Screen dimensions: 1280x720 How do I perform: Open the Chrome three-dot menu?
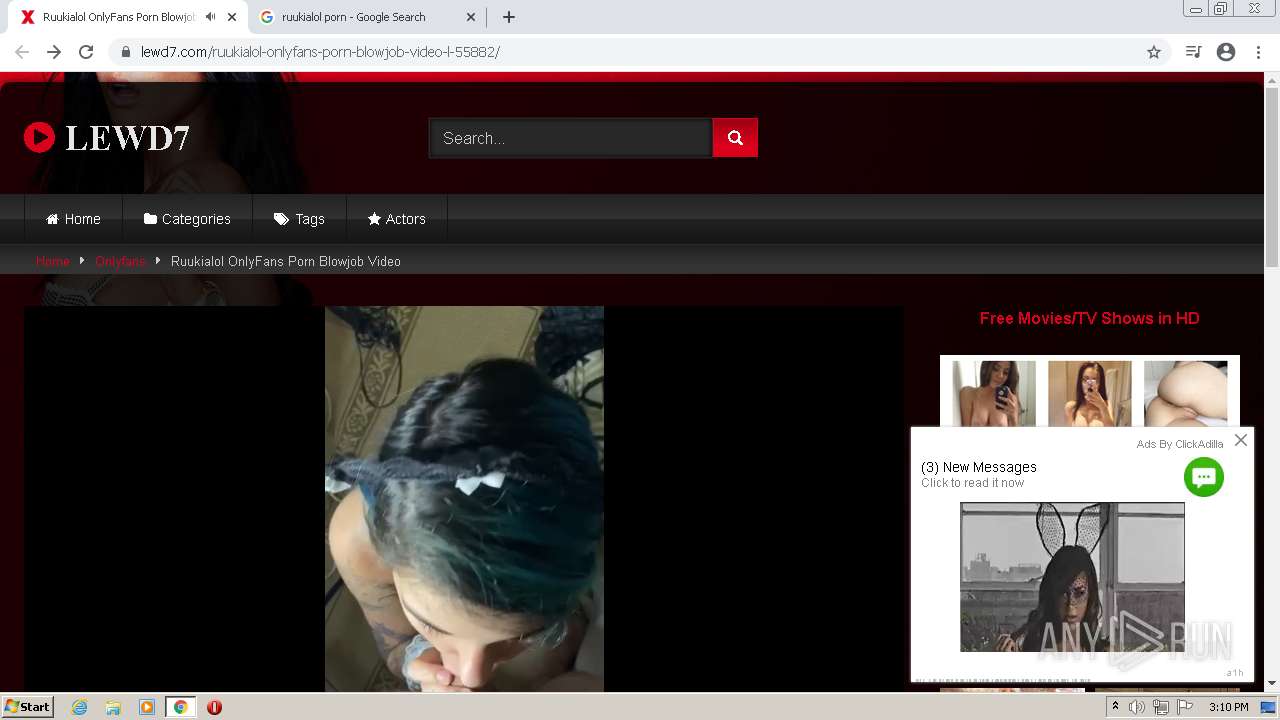[1257, 52]
